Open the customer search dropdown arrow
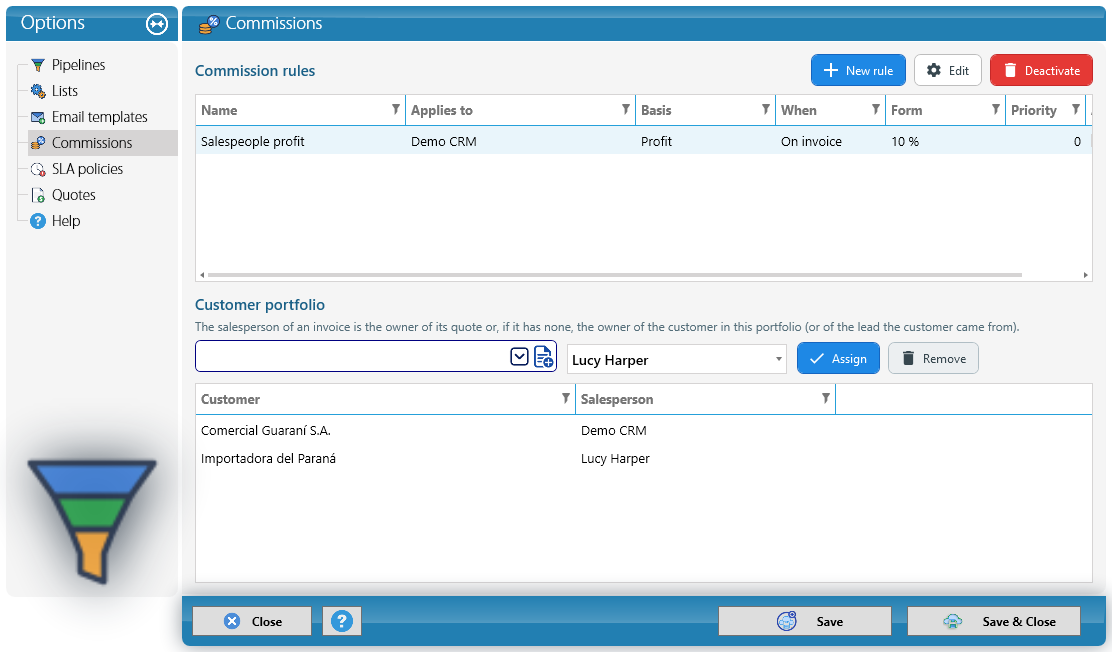 pos(519,357)
